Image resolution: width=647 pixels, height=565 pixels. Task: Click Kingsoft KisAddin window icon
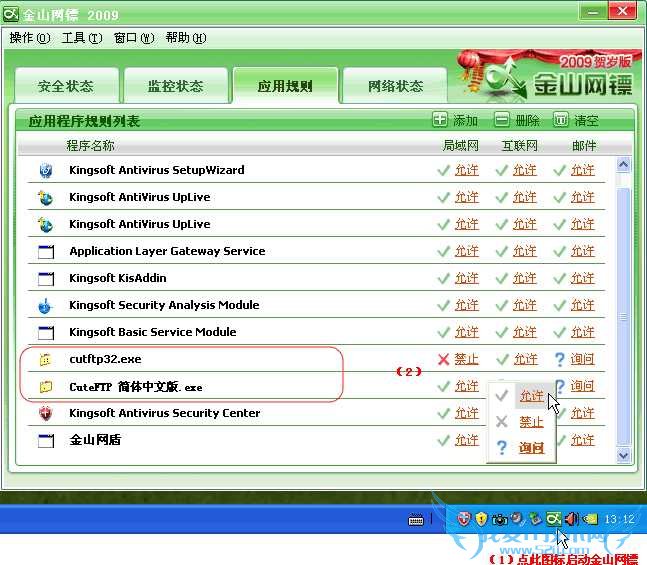point(46,279)
